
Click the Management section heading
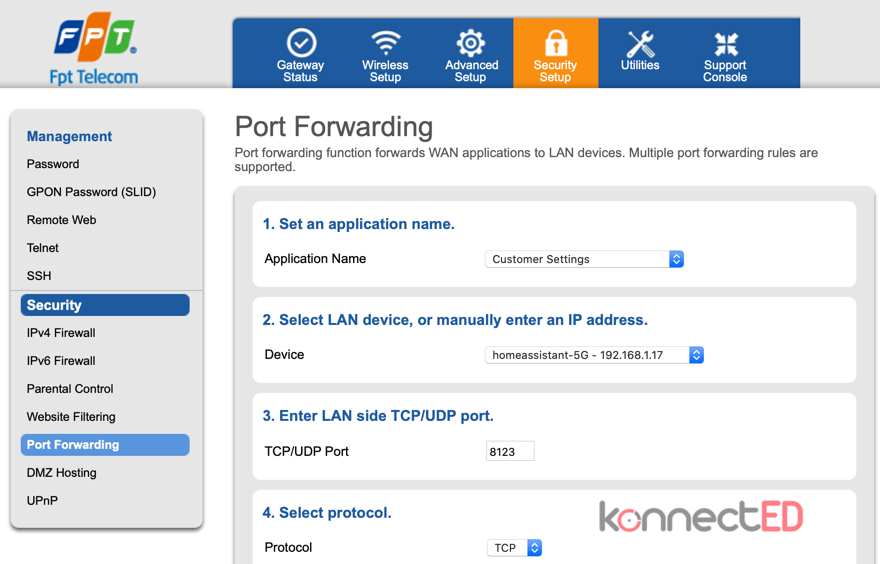[70, 136]
